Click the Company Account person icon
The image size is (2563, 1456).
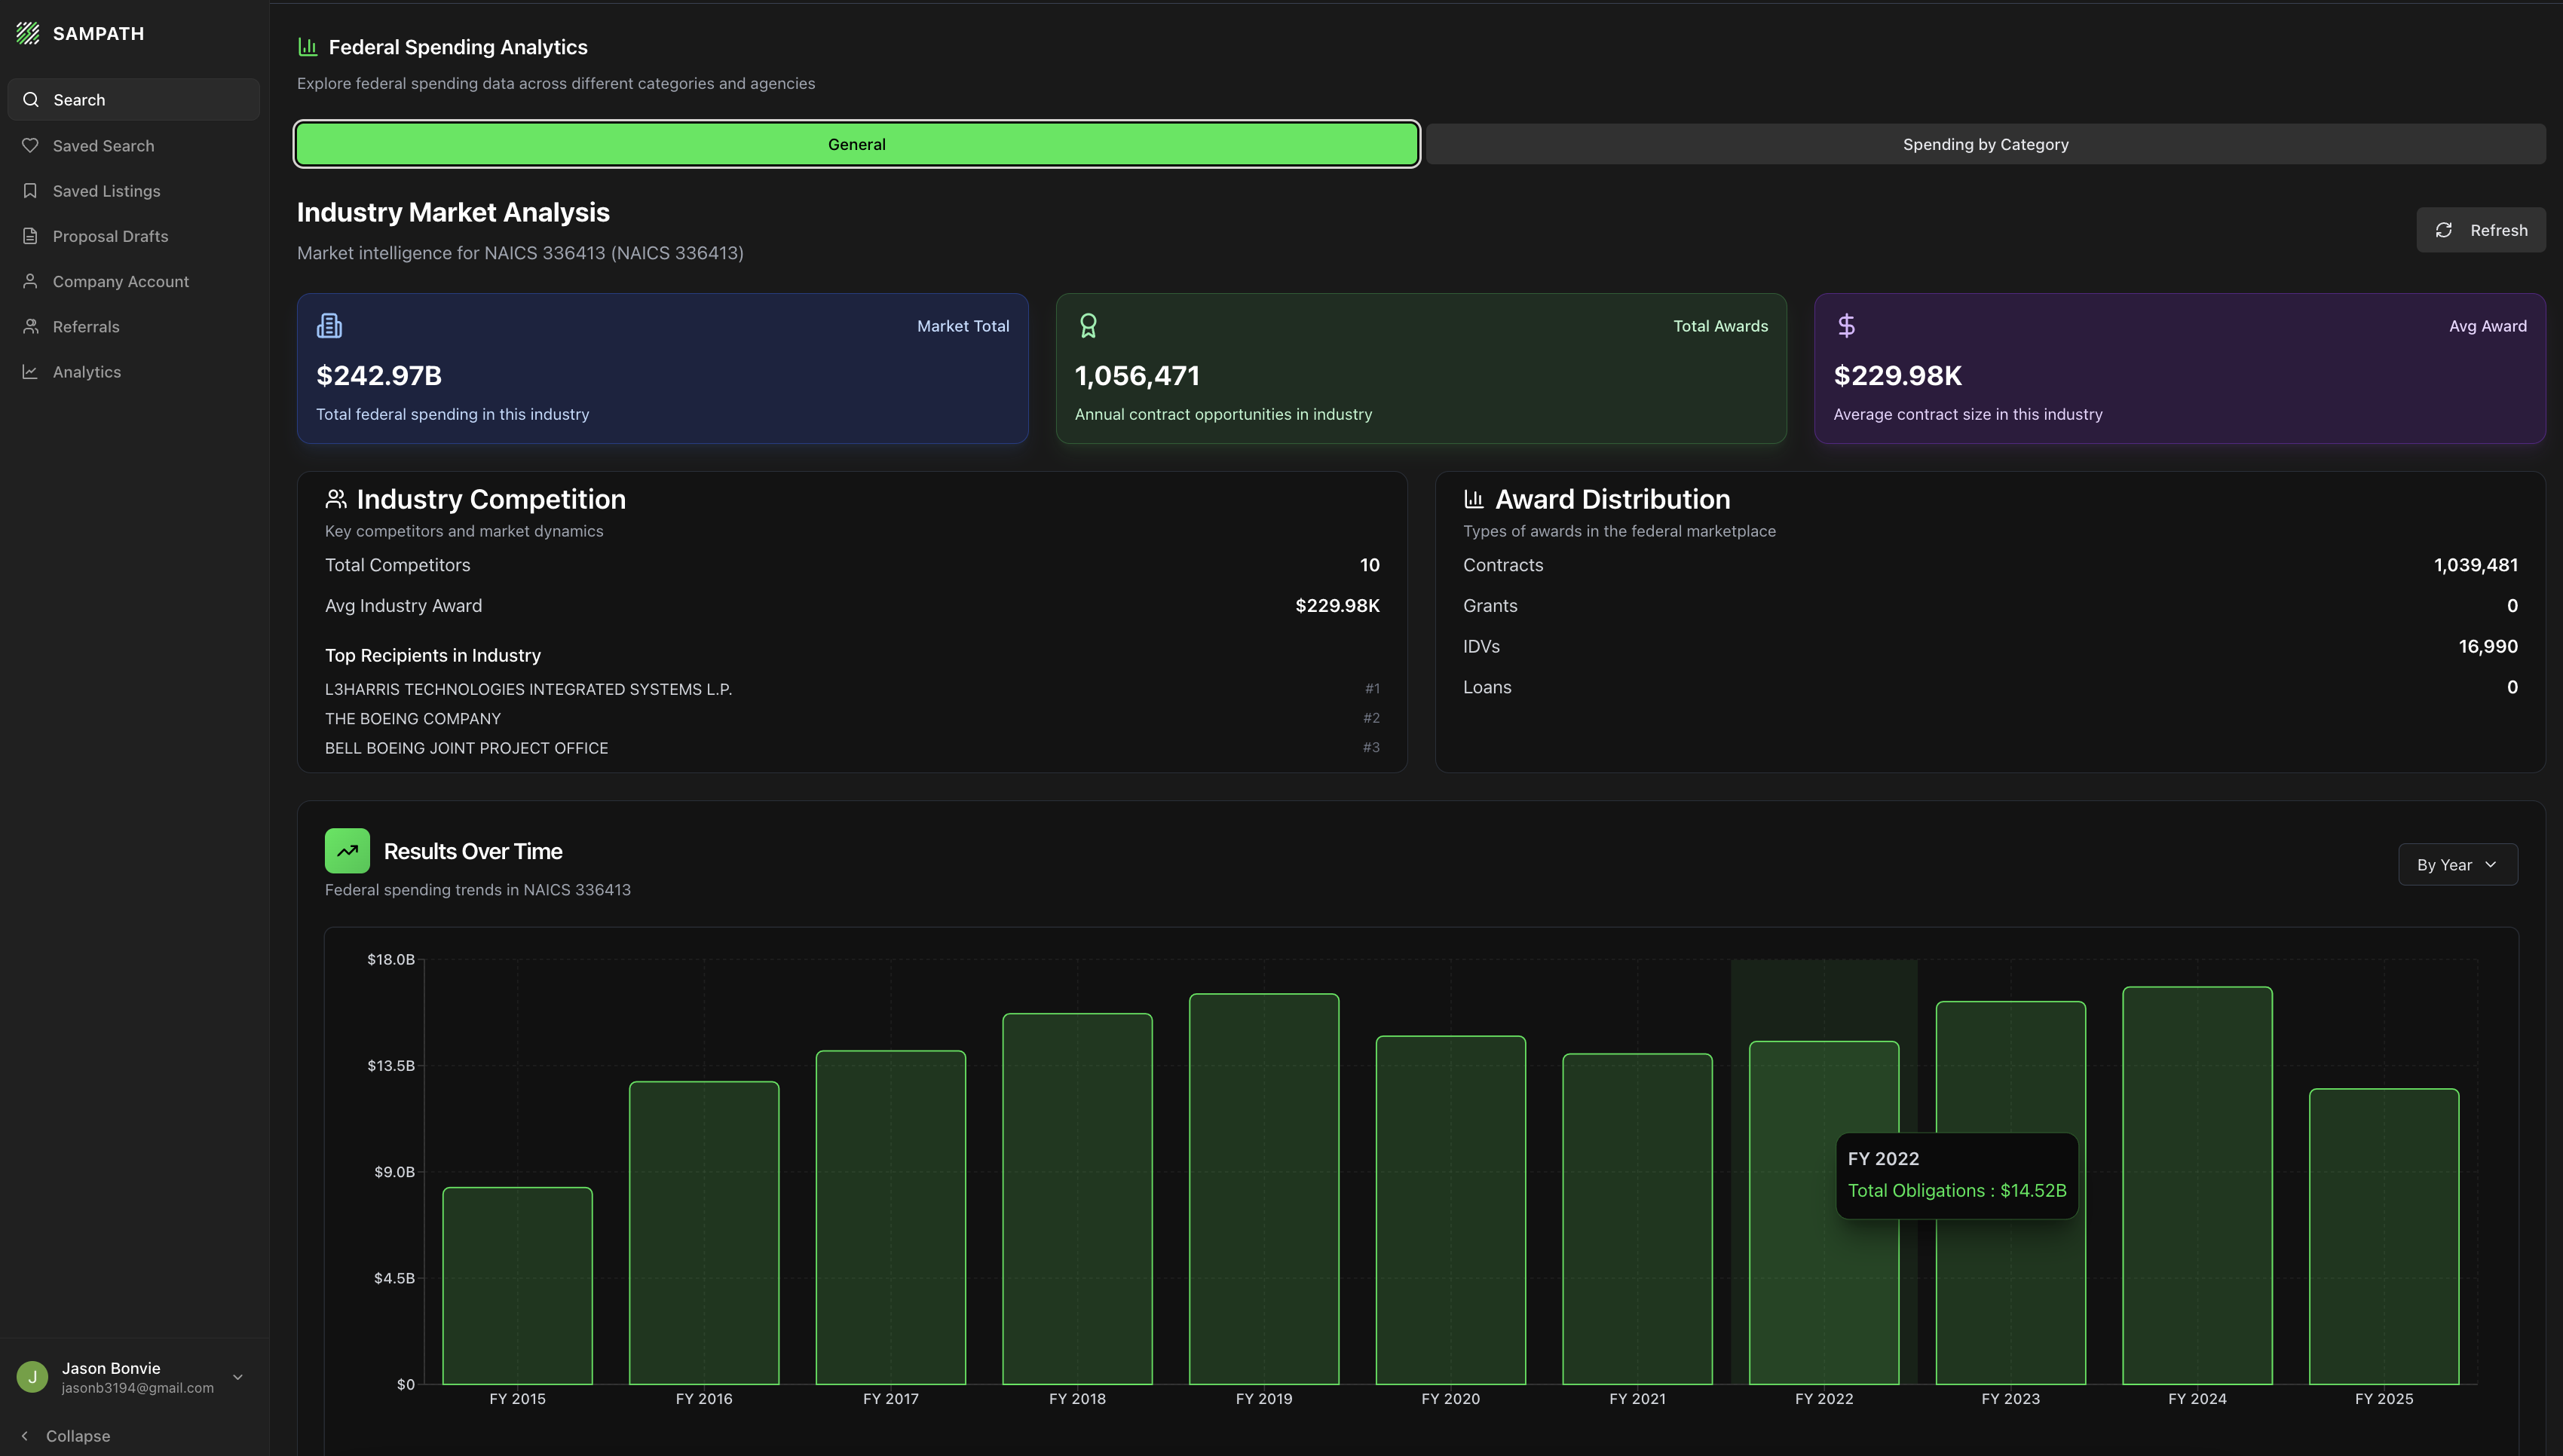30,281
